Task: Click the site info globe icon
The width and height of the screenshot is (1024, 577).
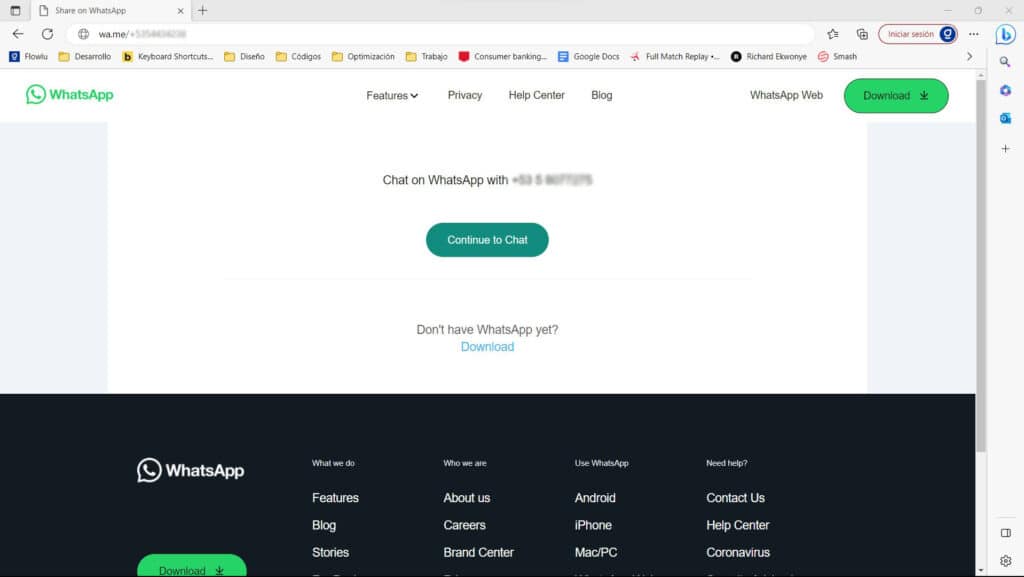Action: 84,34
